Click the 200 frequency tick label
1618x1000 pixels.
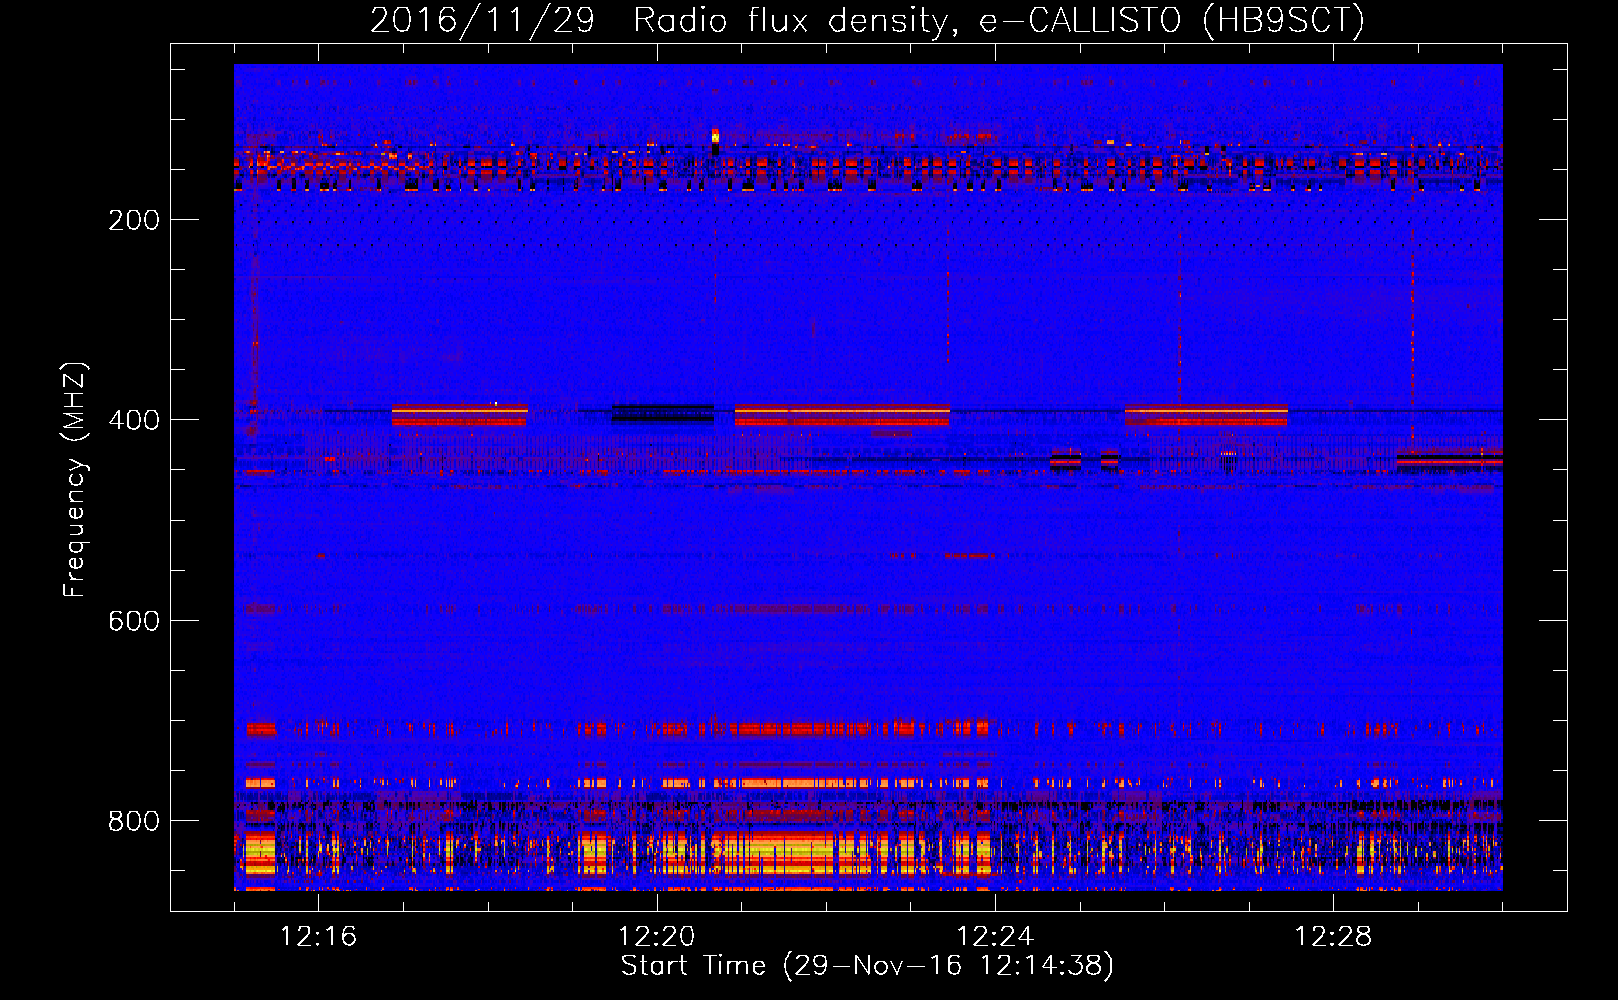134,220
